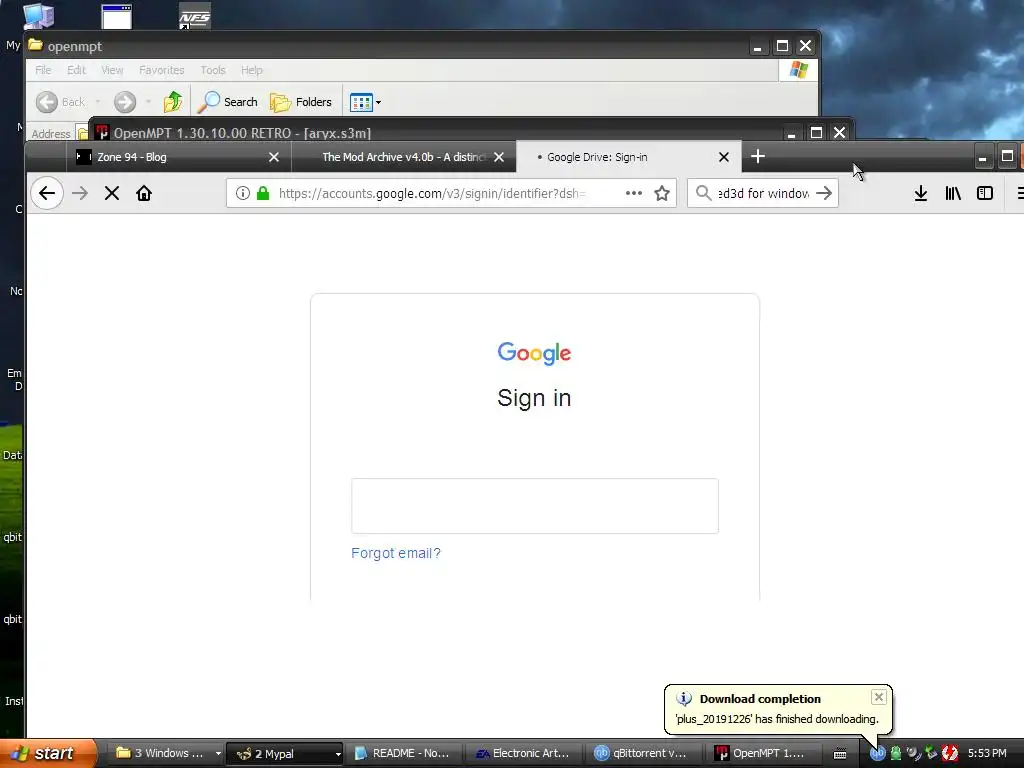This screenshot has width=1024, height=768.
Task: Open File menu in openmpt explorer window
Action: [x=43, y=70]
